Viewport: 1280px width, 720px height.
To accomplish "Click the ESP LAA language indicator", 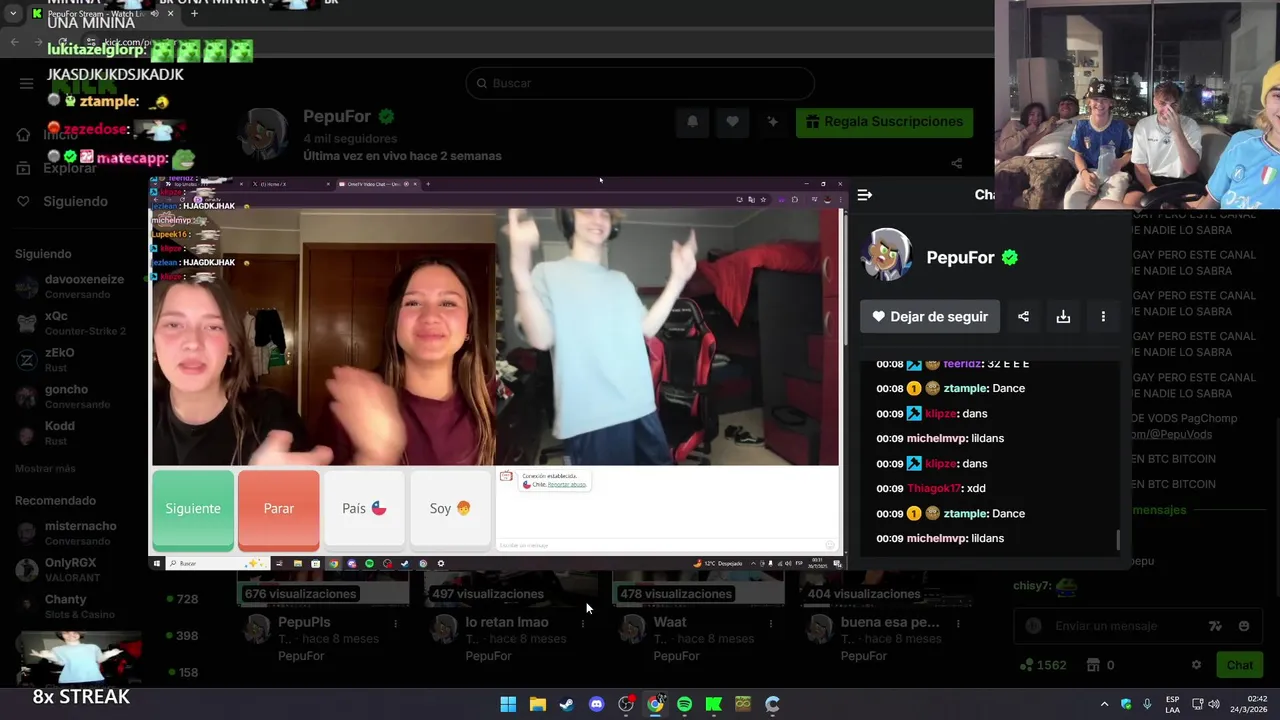I will click(1172, 704).
